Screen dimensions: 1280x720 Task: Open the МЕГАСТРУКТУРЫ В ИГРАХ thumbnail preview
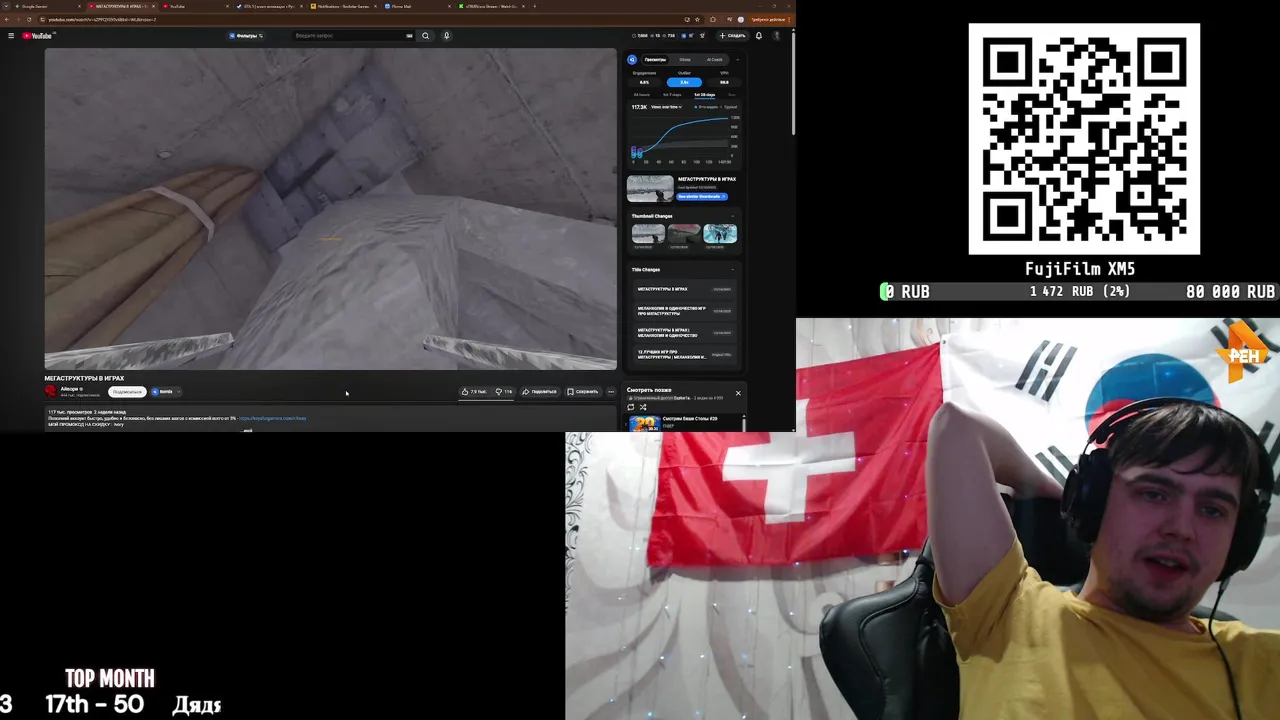(x=650, y=189)
